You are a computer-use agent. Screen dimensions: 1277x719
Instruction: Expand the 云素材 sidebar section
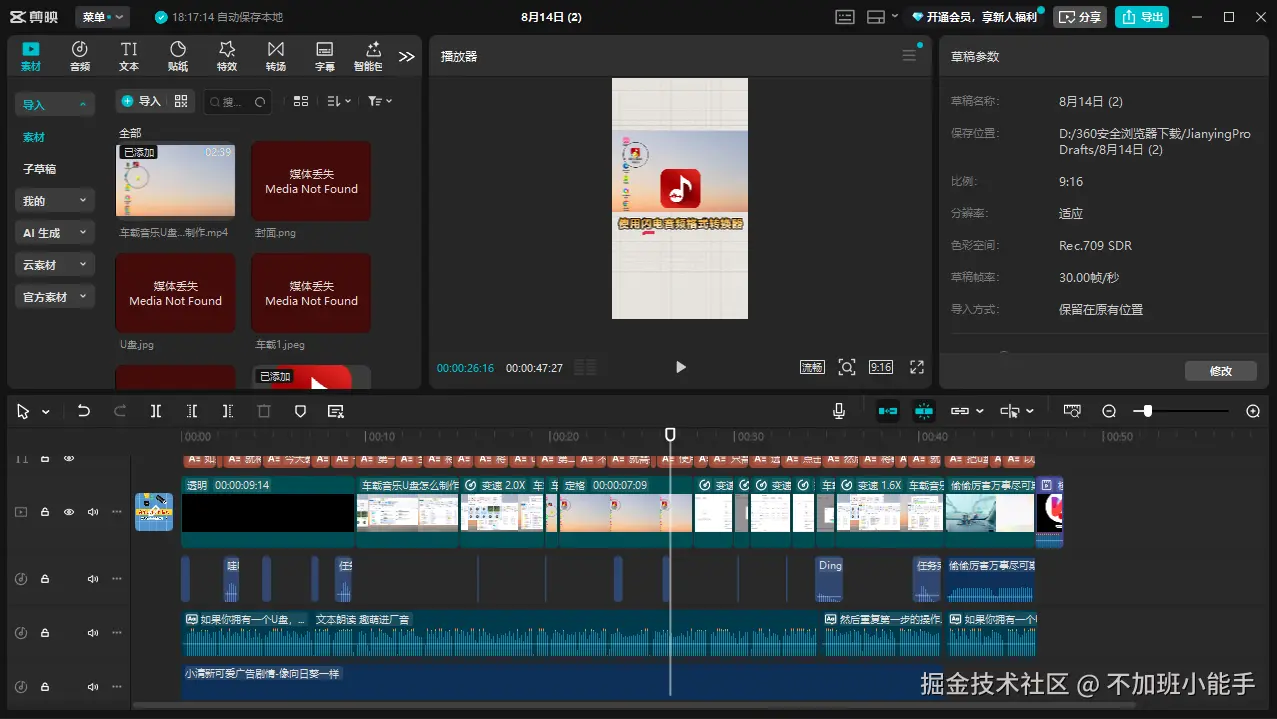coord(54,265)
